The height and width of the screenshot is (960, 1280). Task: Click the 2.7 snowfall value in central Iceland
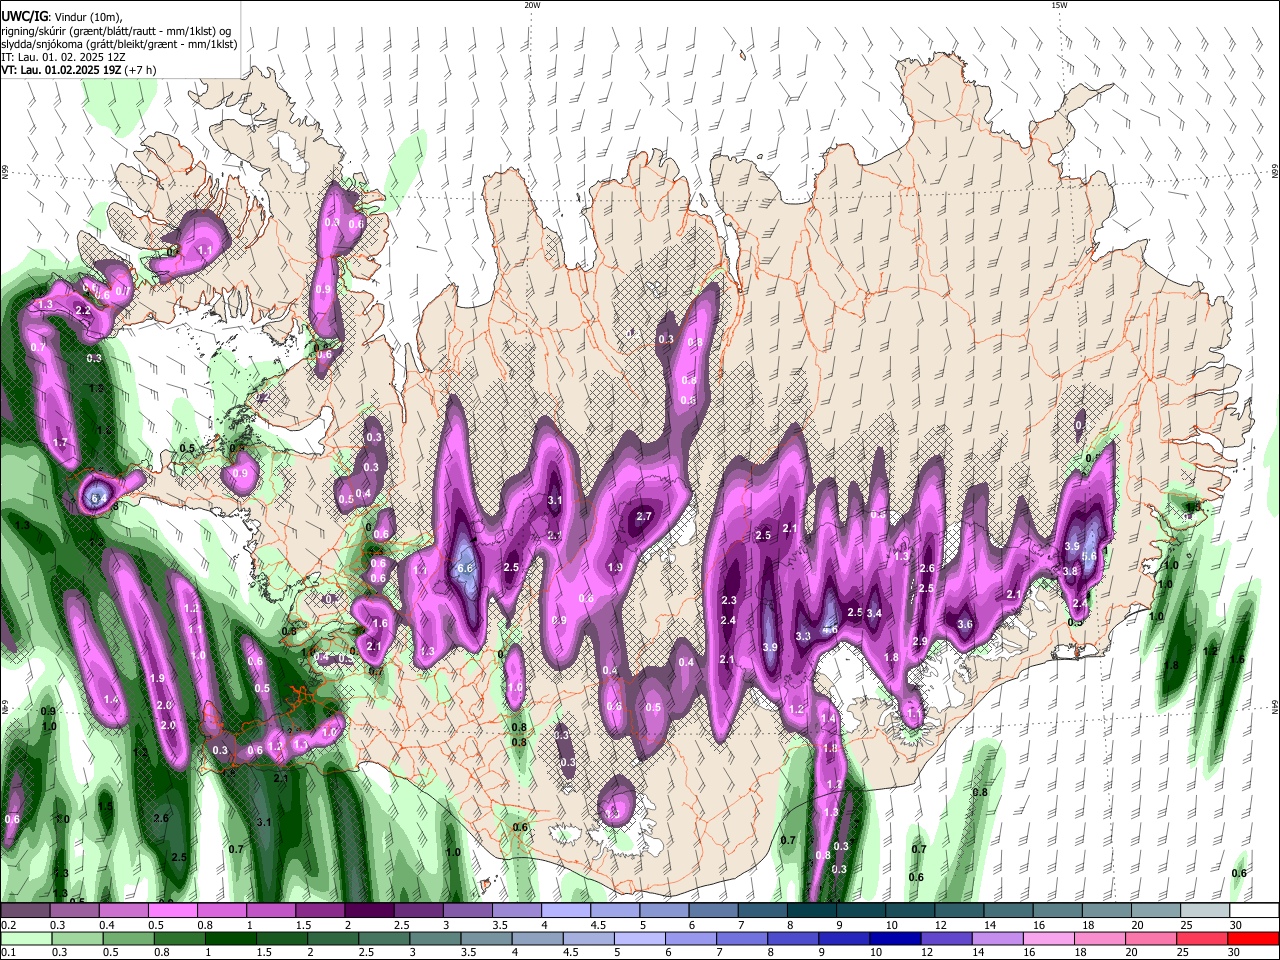[x=644, y=517]
